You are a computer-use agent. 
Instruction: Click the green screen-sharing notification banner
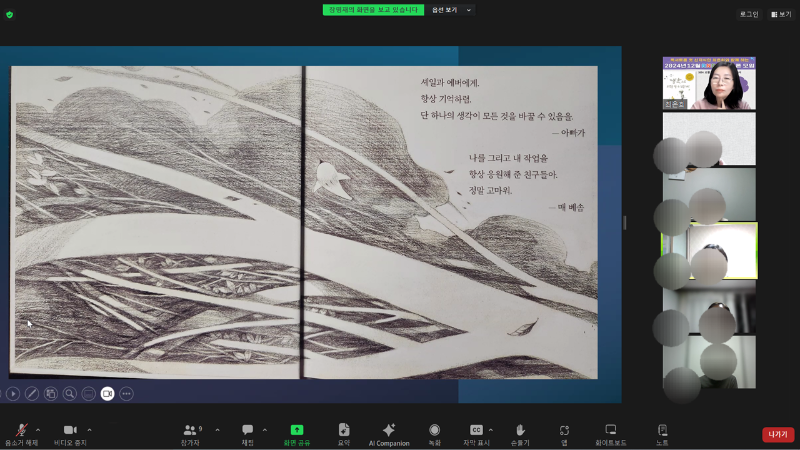click(x=373, y=10)
